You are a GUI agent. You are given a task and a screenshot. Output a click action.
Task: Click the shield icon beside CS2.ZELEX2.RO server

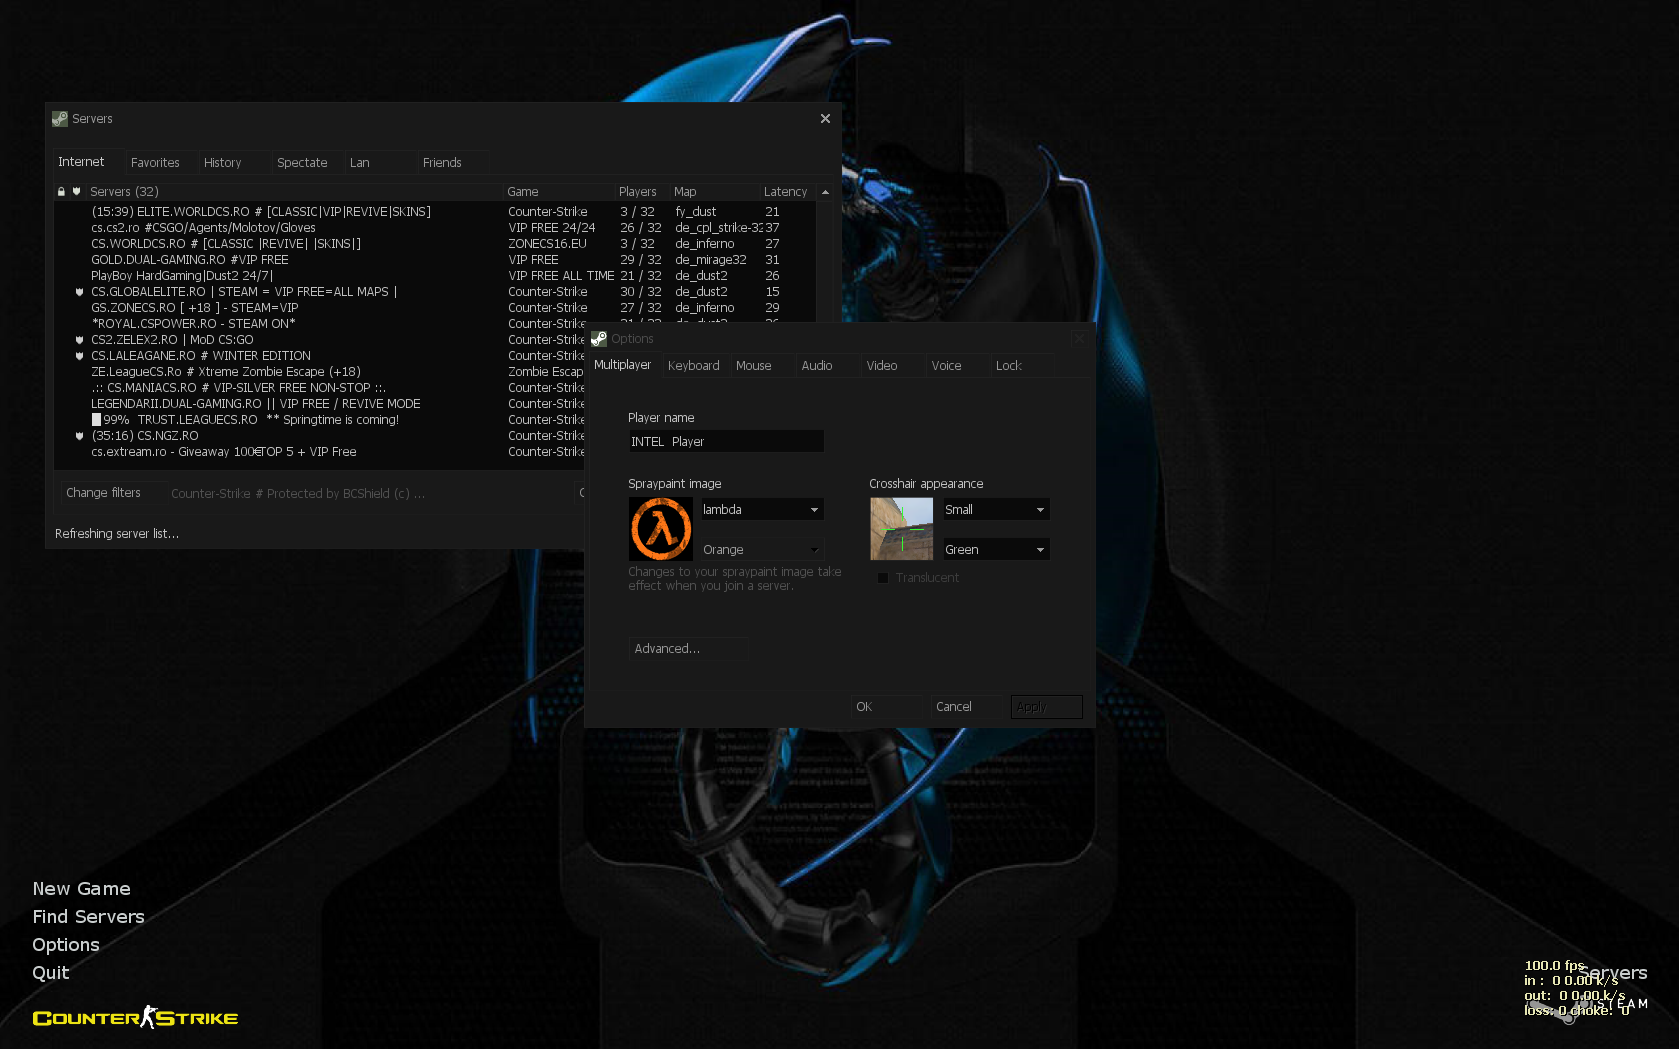tap(79, 340)
